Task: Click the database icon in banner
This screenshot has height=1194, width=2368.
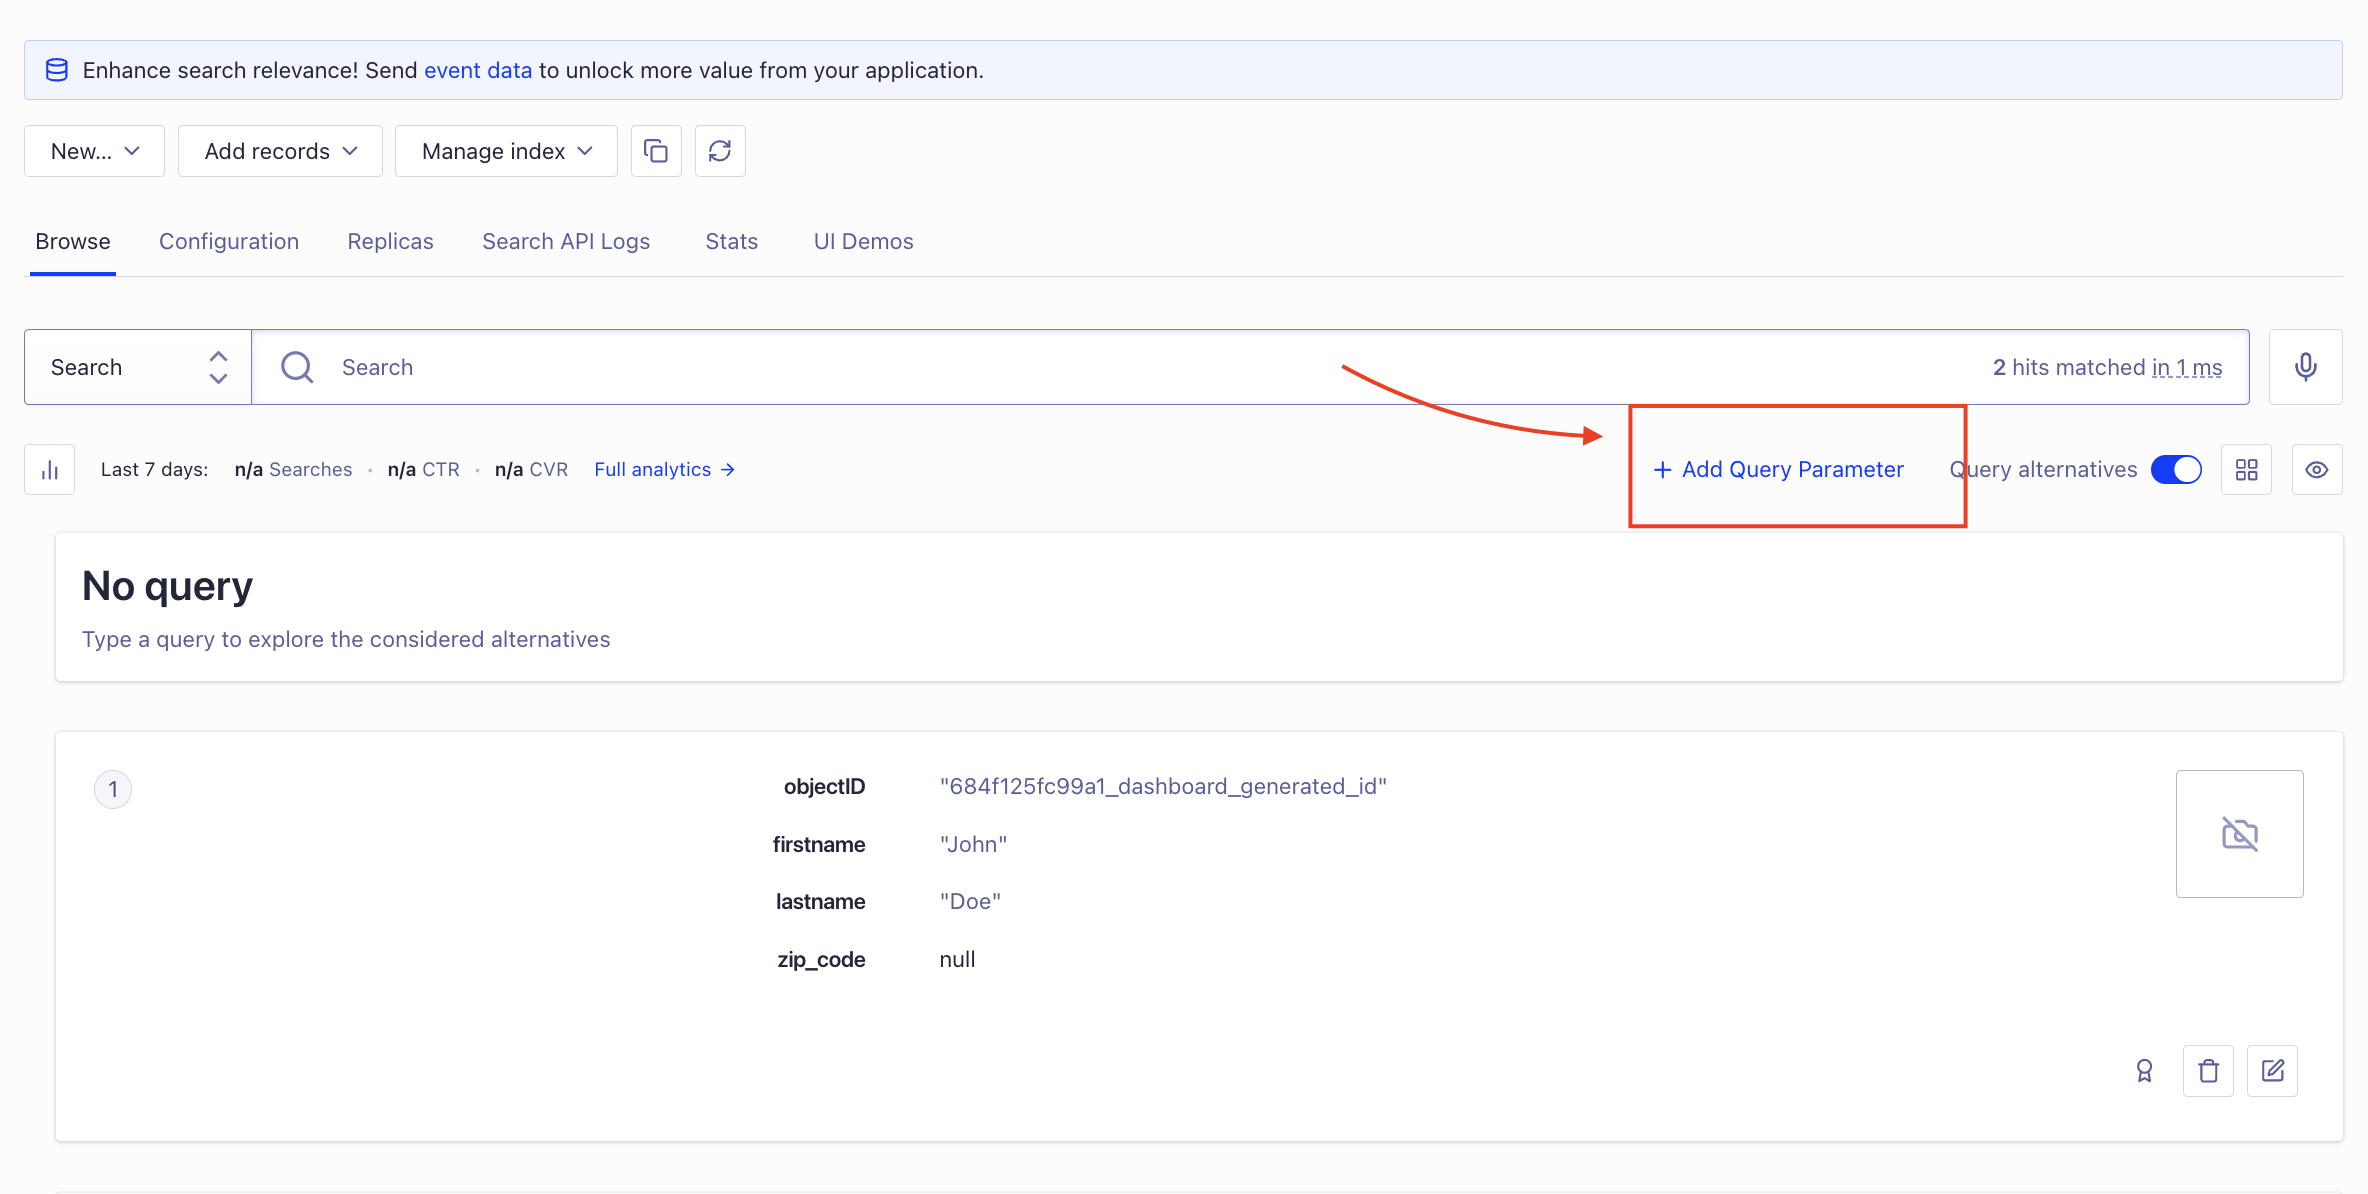Action: [x=57, y=70]
